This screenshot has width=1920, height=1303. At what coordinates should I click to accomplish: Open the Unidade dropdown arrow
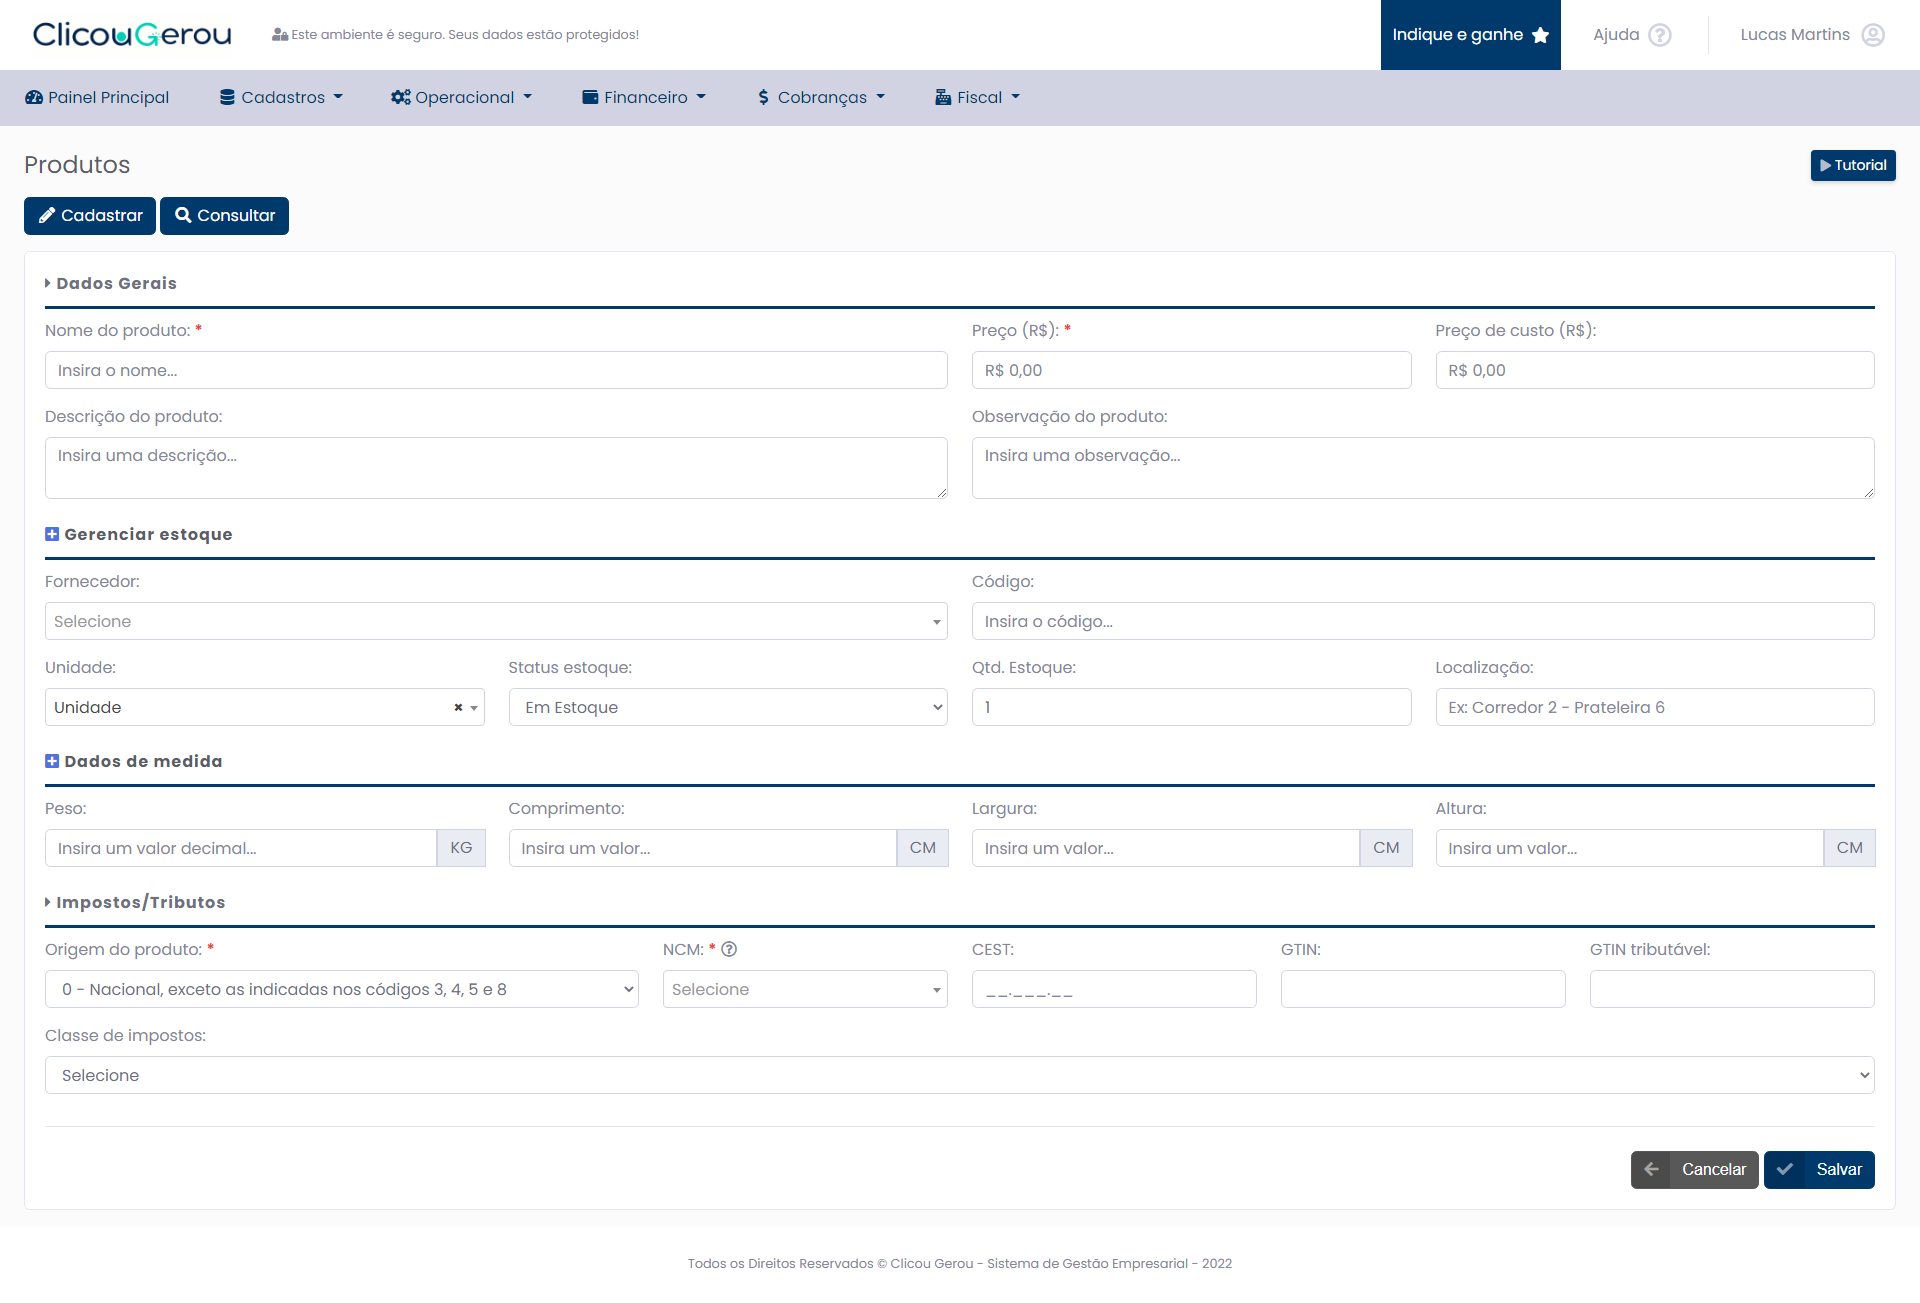point(474,707)
